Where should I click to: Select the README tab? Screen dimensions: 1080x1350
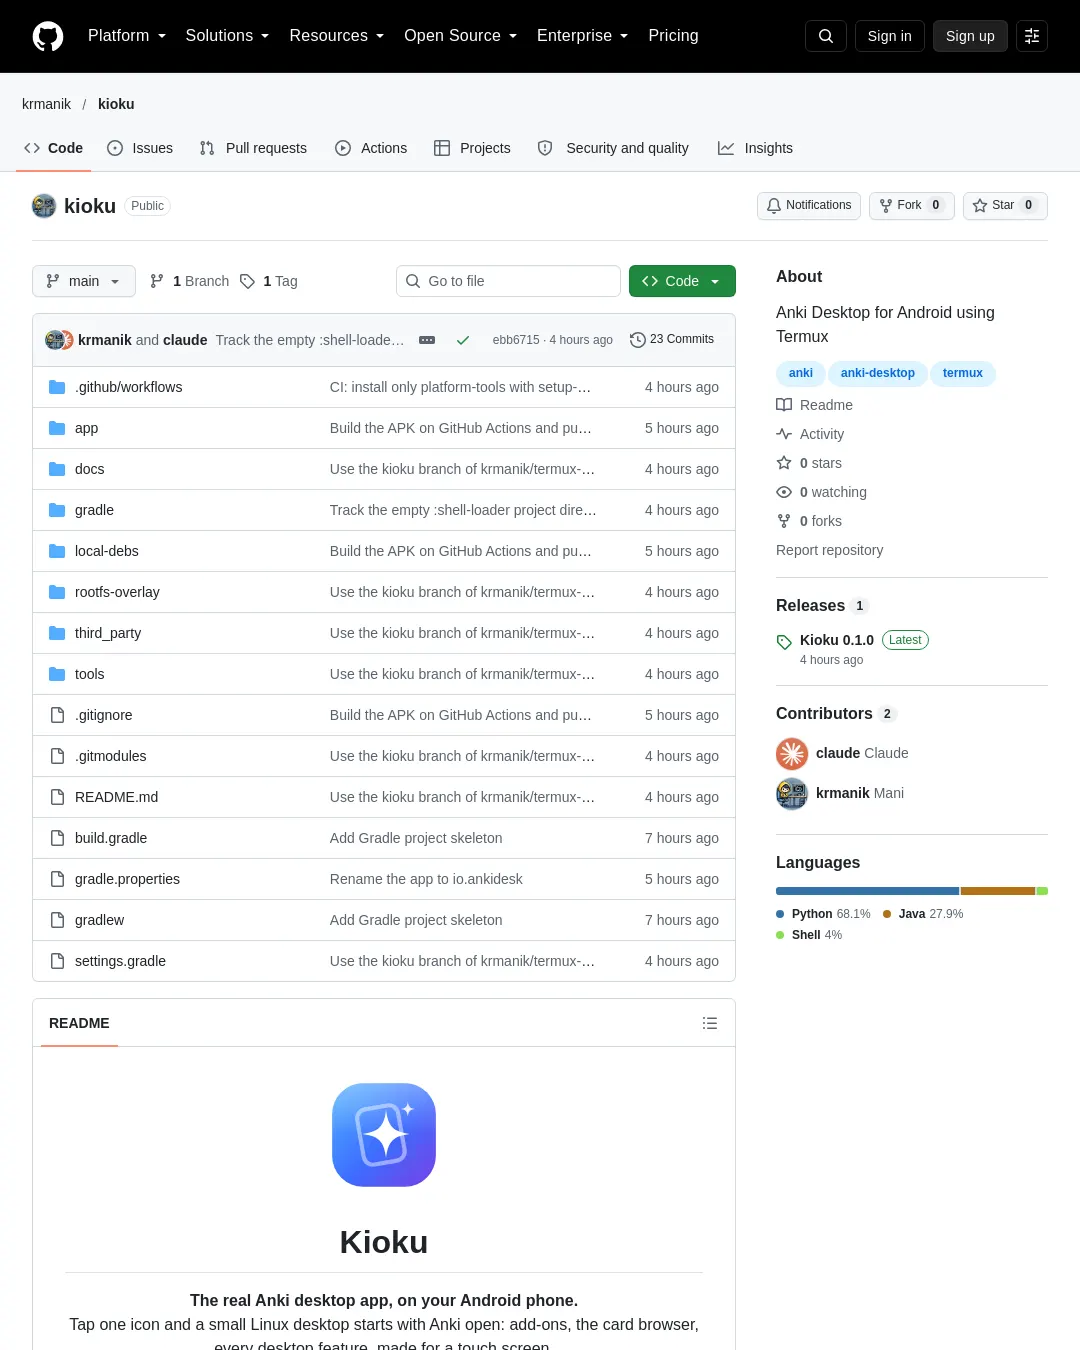[79, 1023]
